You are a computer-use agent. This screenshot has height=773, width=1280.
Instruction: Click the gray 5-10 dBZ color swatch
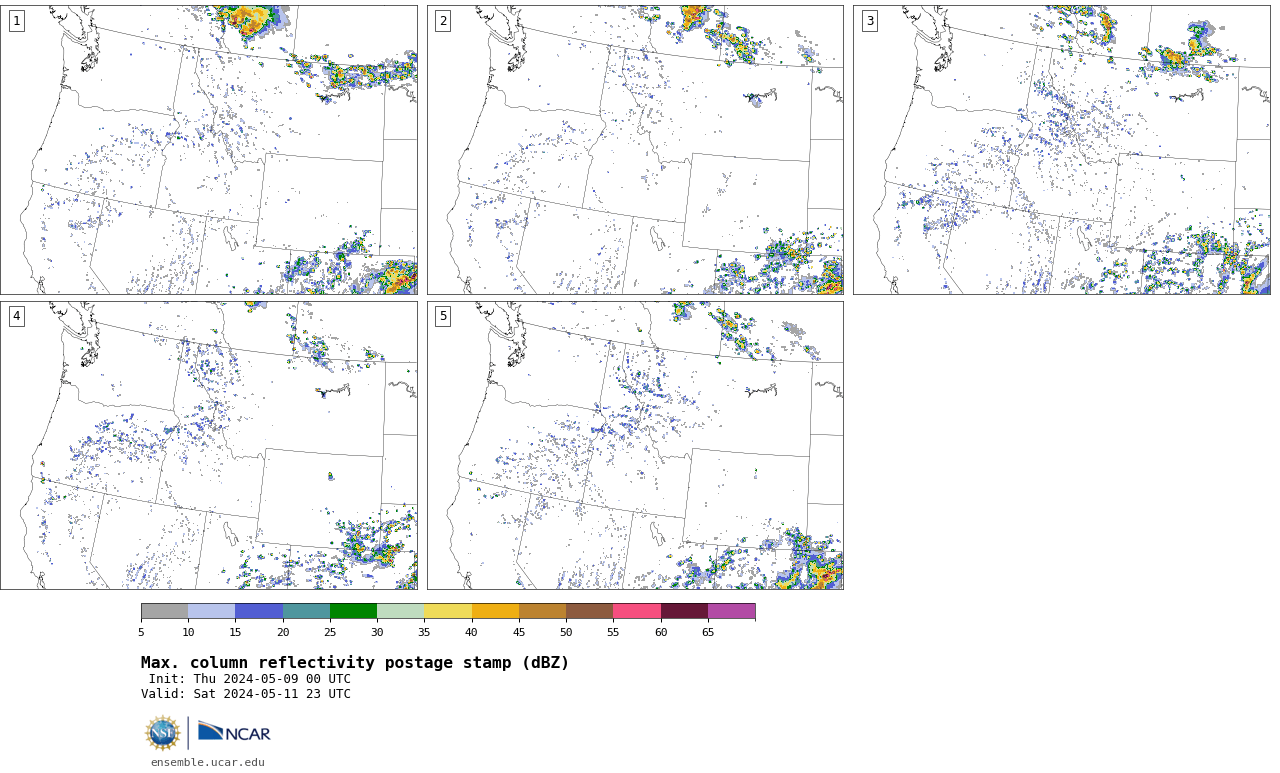pyautogui.click(x=164, y=611)
